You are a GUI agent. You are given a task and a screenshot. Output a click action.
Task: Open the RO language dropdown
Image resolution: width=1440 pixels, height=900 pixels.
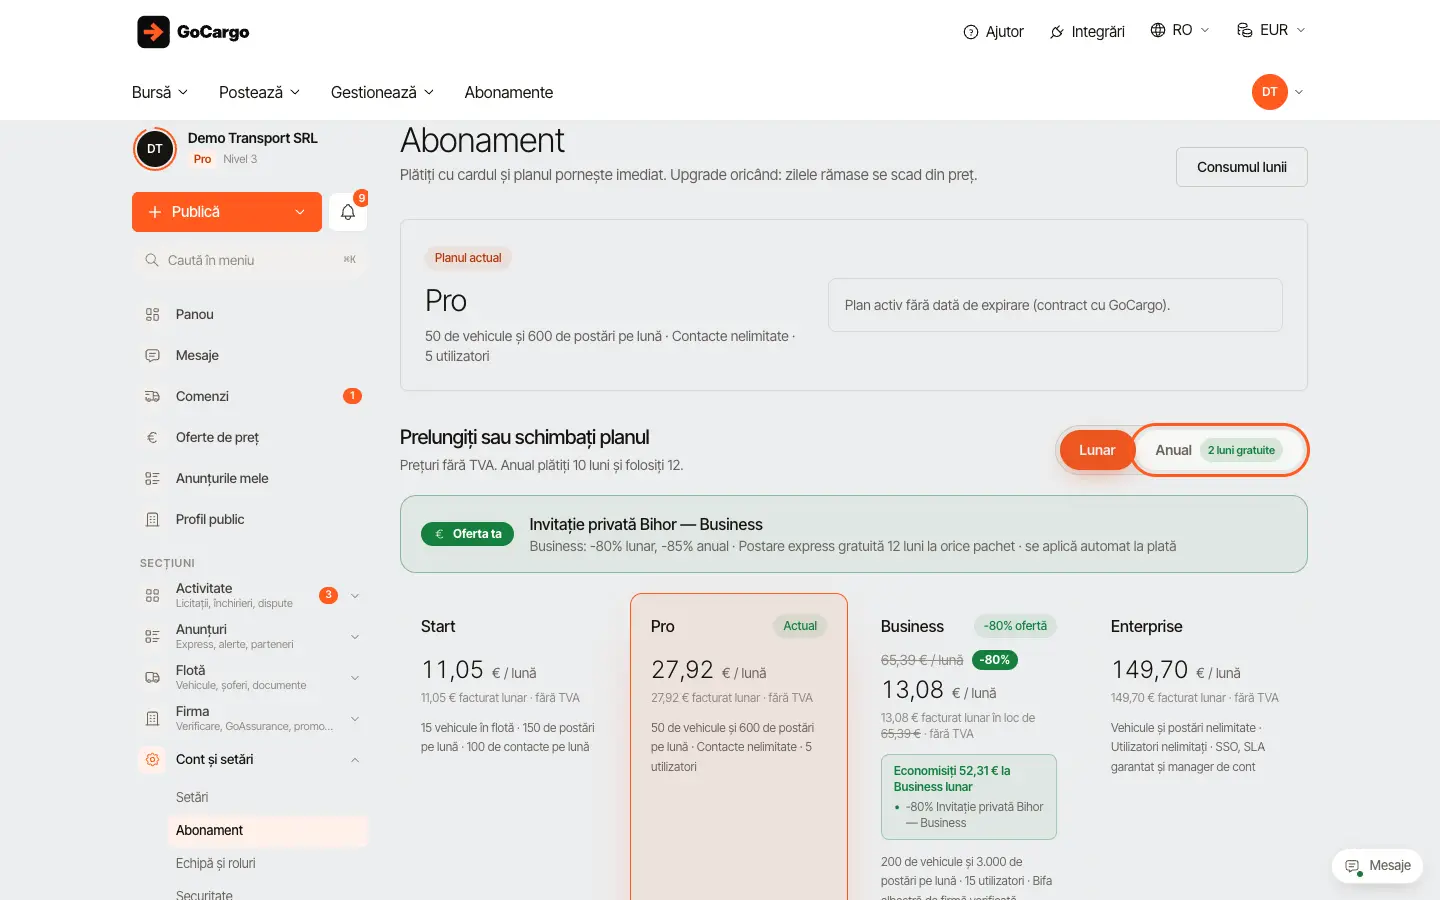[x=1180, y=30]
